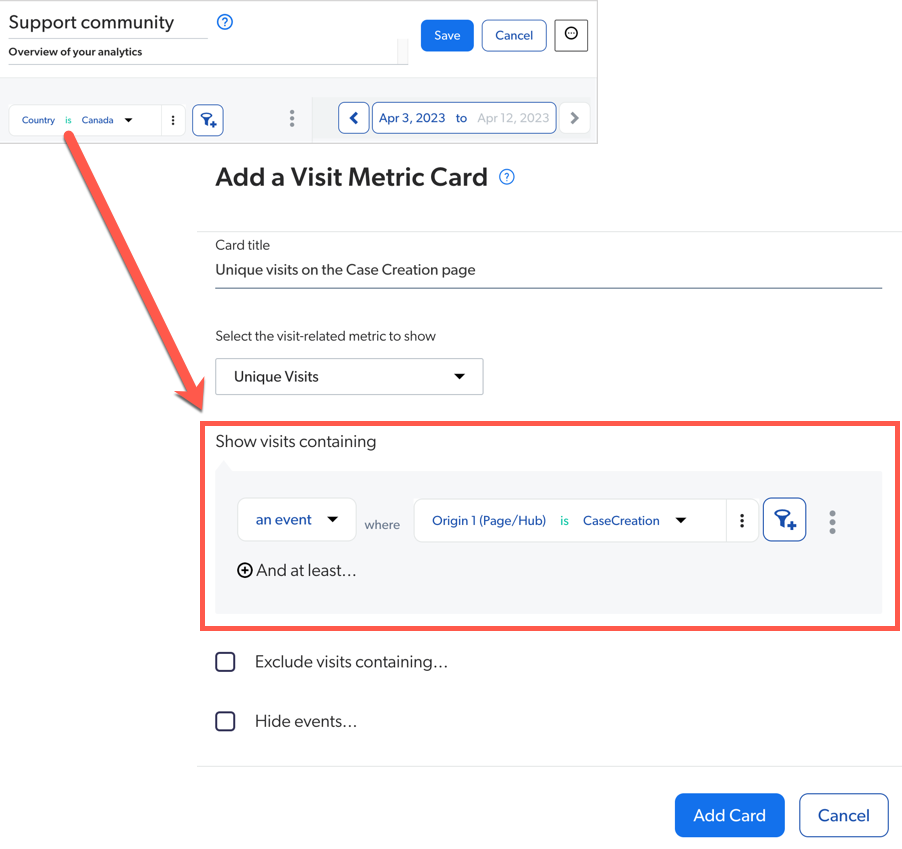Go to the previous date range with the left chevron
The image size is (902, 849).
(354, 117)
